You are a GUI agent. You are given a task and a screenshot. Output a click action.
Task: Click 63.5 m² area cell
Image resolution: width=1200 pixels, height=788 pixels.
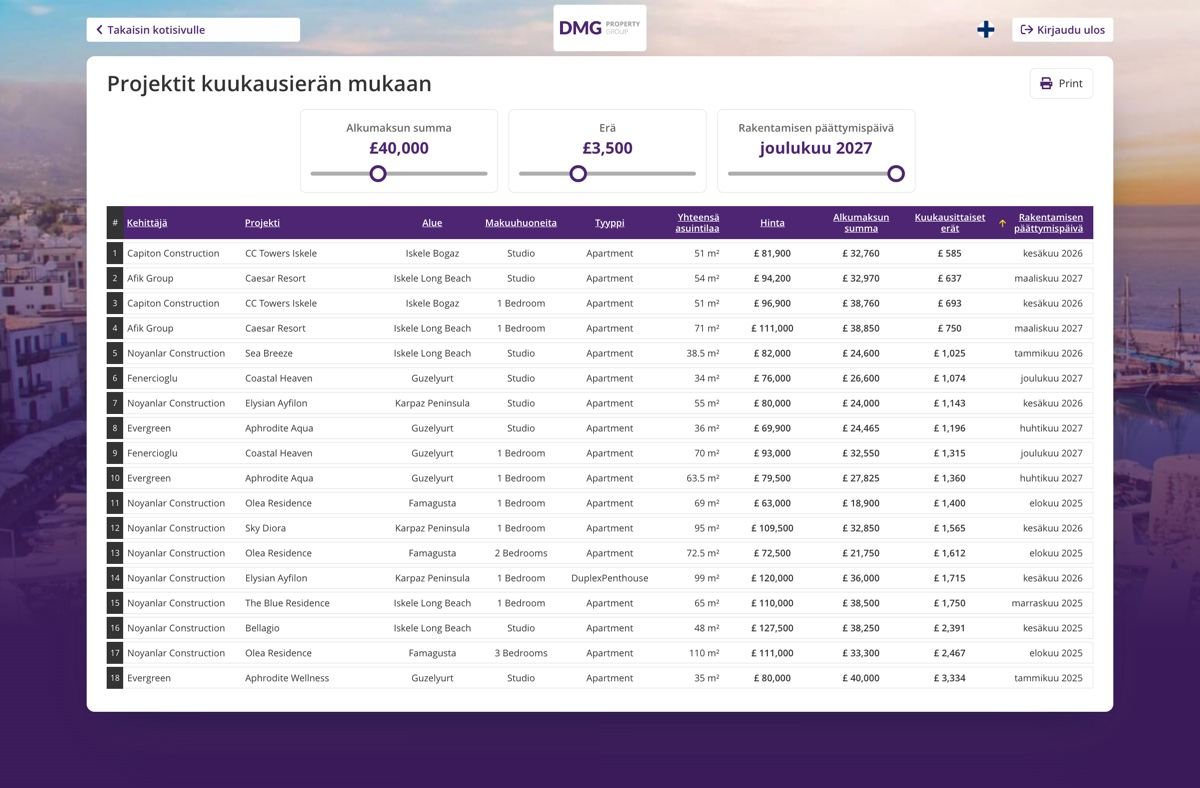(x=703, y=478)
